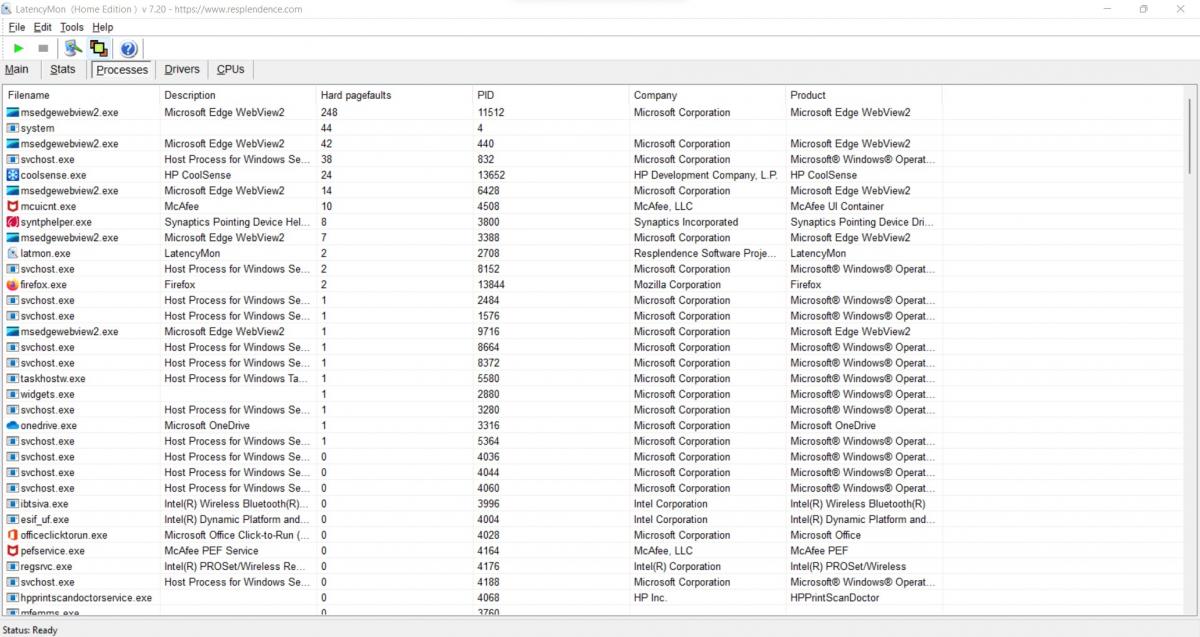
Task: Click 'Microsoft Office Click-to-Run' description cell
Action: point(236,535)
